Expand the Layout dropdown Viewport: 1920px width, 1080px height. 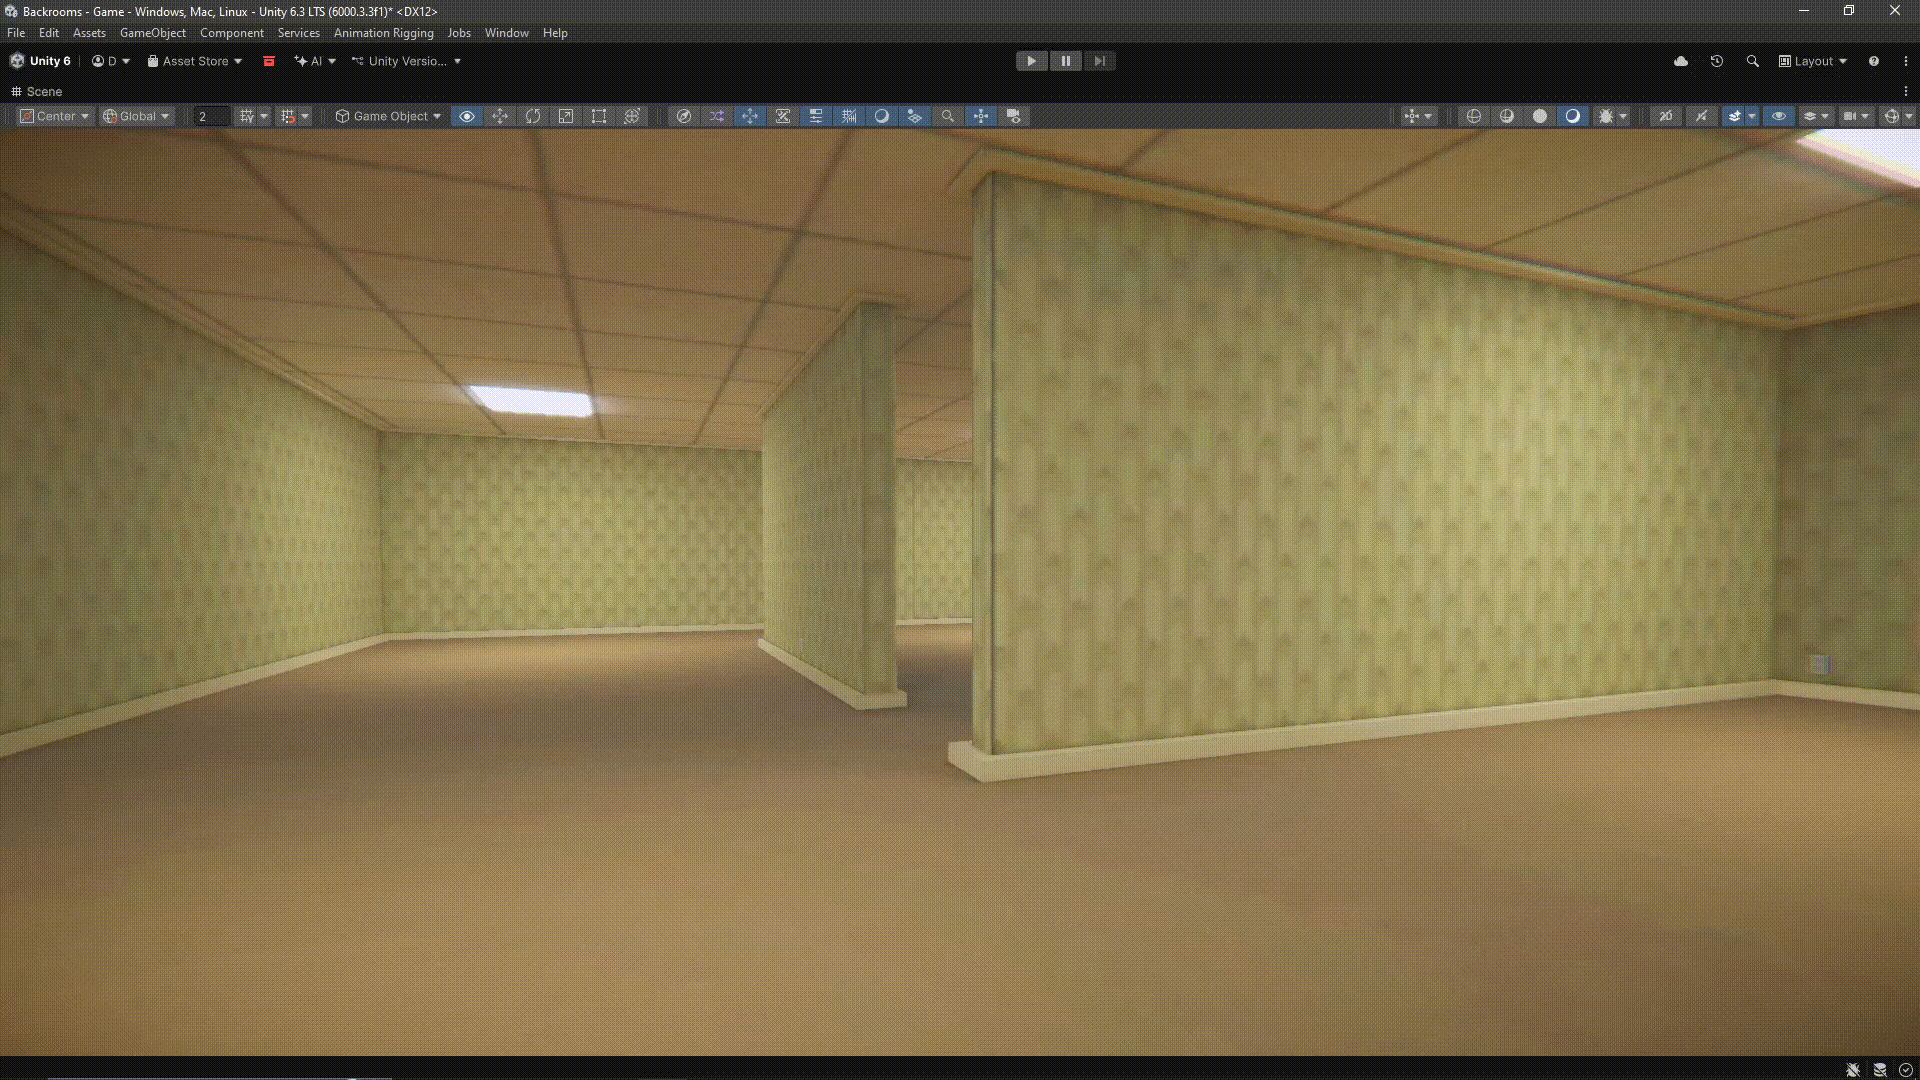pyautogui.click(x=1813, y=61)
